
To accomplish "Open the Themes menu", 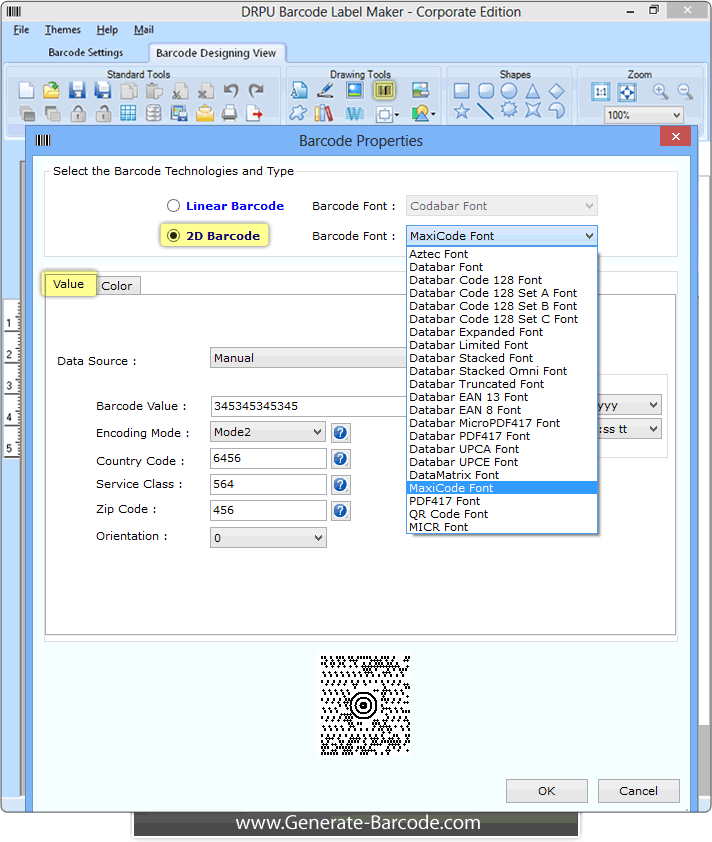I will click(x=63, y=30).
